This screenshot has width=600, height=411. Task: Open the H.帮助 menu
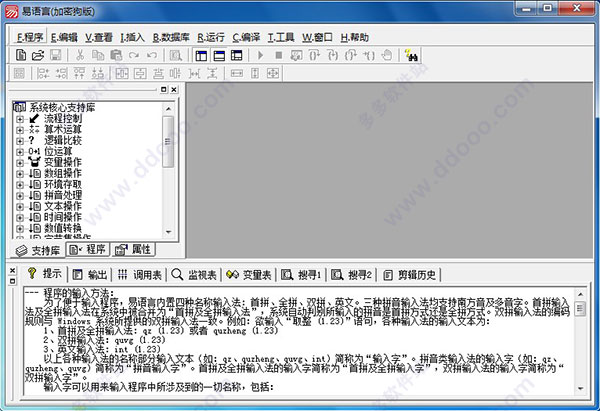tap(354, 37)
